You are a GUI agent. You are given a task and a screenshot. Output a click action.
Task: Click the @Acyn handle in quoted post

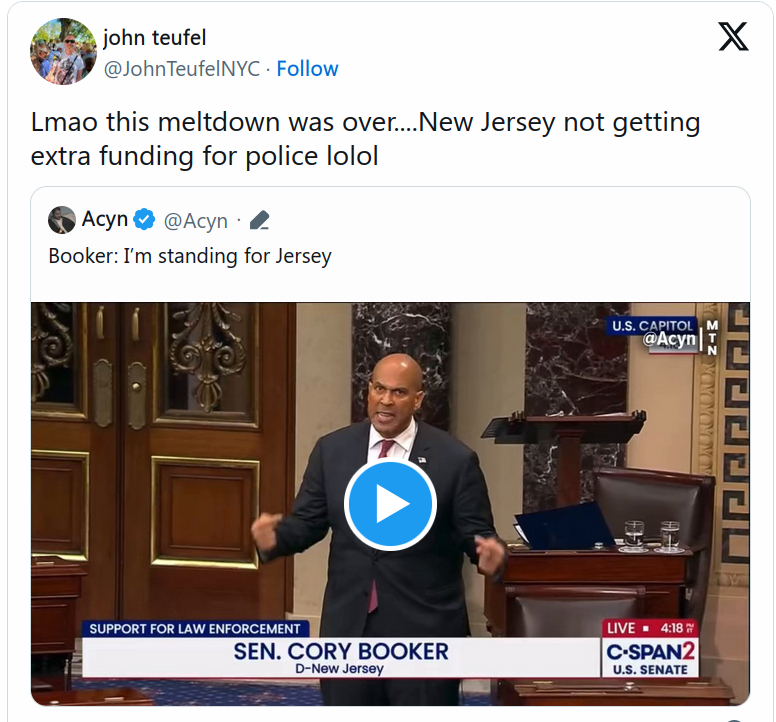tap(195, 221)
